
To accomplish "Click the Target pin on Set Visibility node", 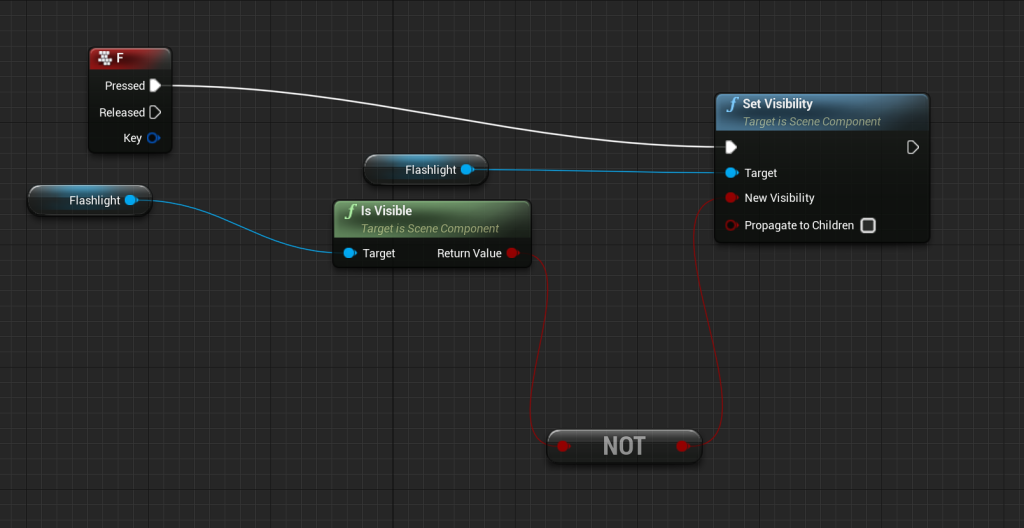I will tap(732, 173).
